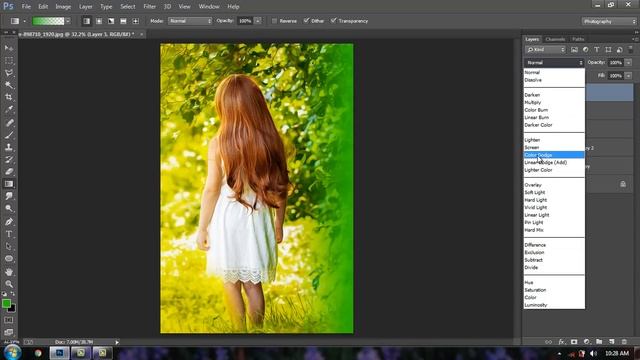
Task: Open gradient tool preset picker arrow
Action: (24, 21)
